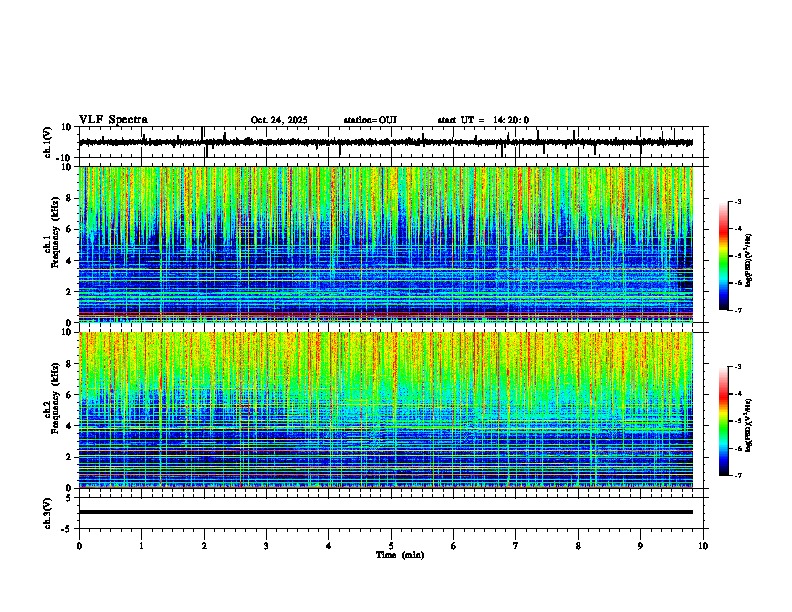This screenshot has width=792, height=612.
Task: Click the time axis tick label '7'
Action: (x=516, y=546)
